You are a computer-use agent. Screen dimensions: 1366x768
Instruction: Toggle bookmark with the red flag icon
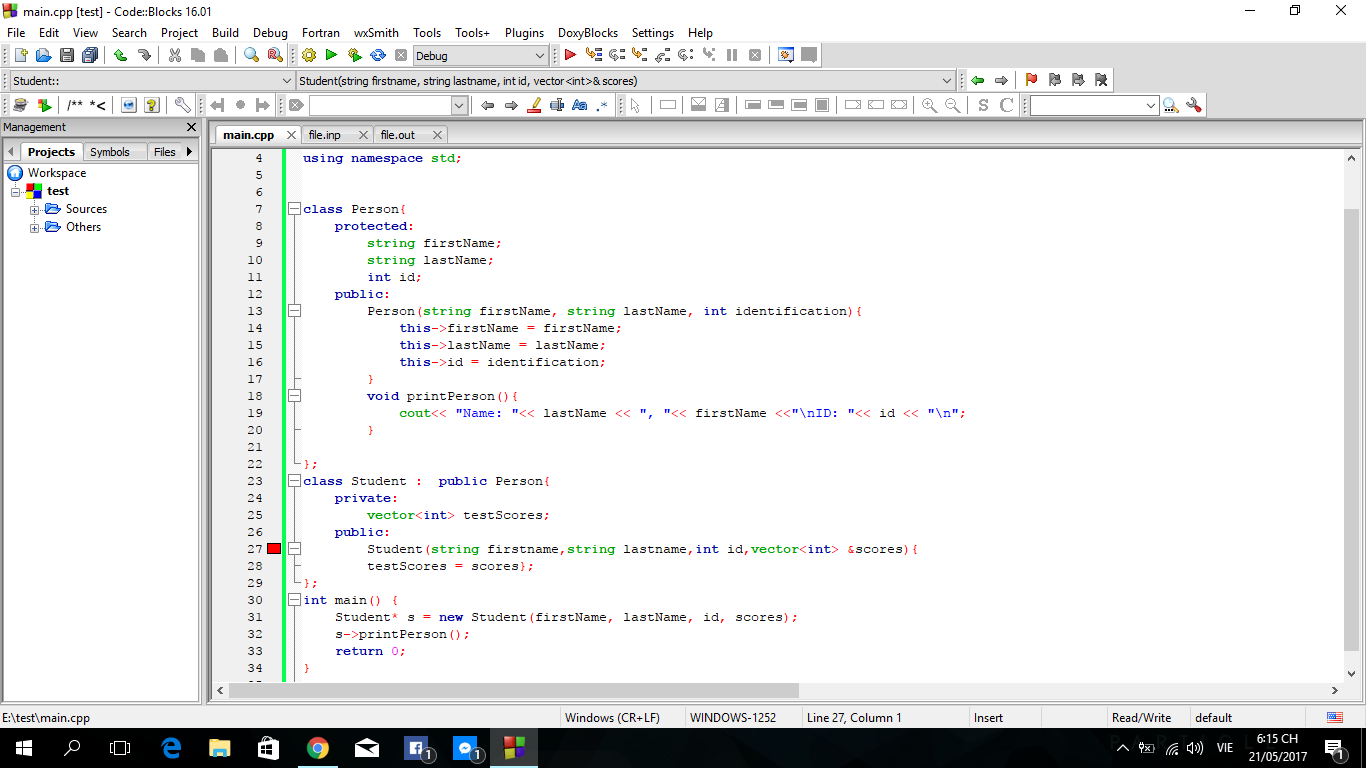[1031, 80]
